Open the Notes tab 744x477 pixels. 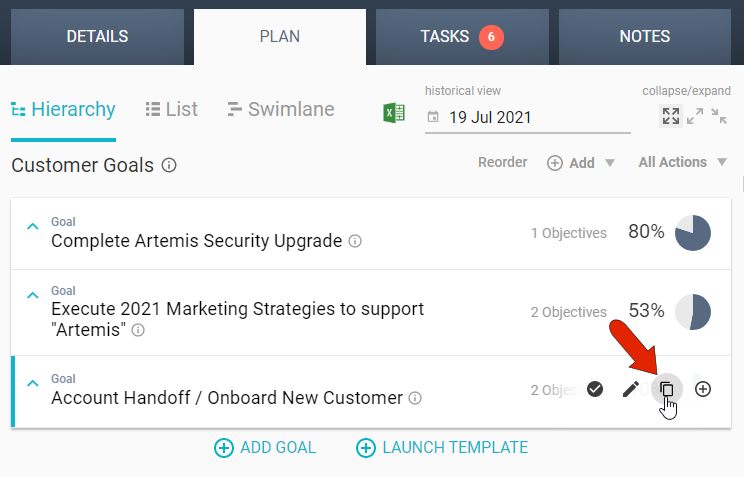[x=645, y=37]
